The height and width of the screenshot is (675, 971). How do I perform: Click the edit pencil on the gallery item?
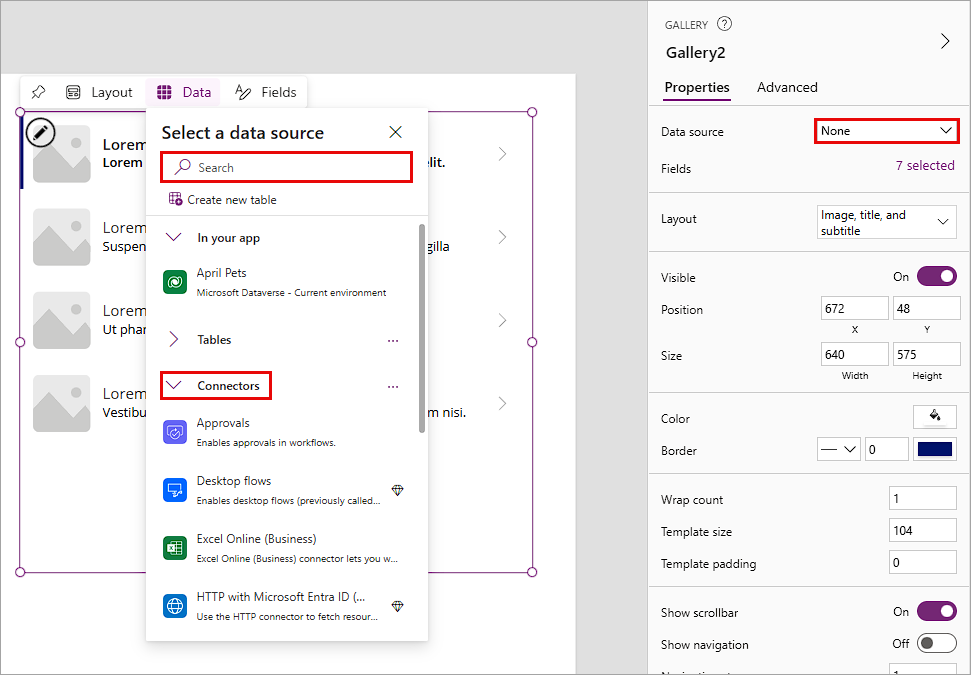pos(40,132)
